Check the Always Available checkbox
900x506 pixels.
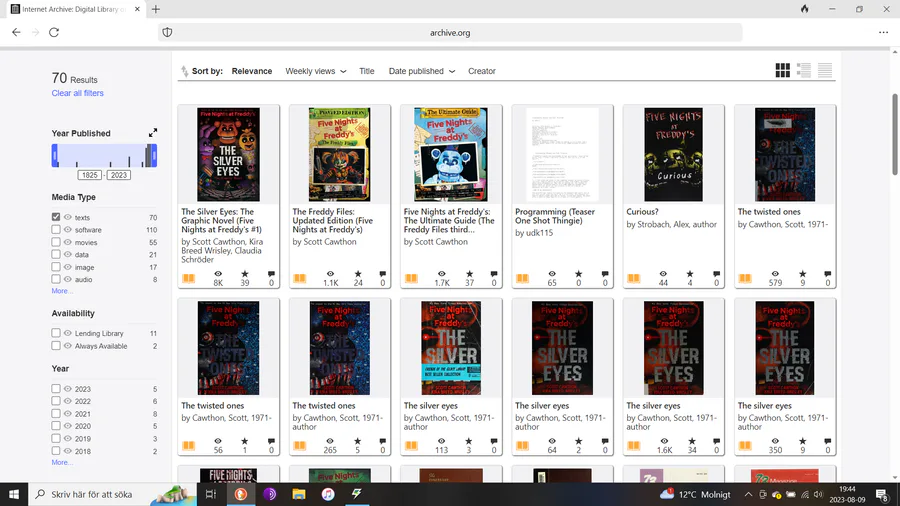[x=56, y=346]
